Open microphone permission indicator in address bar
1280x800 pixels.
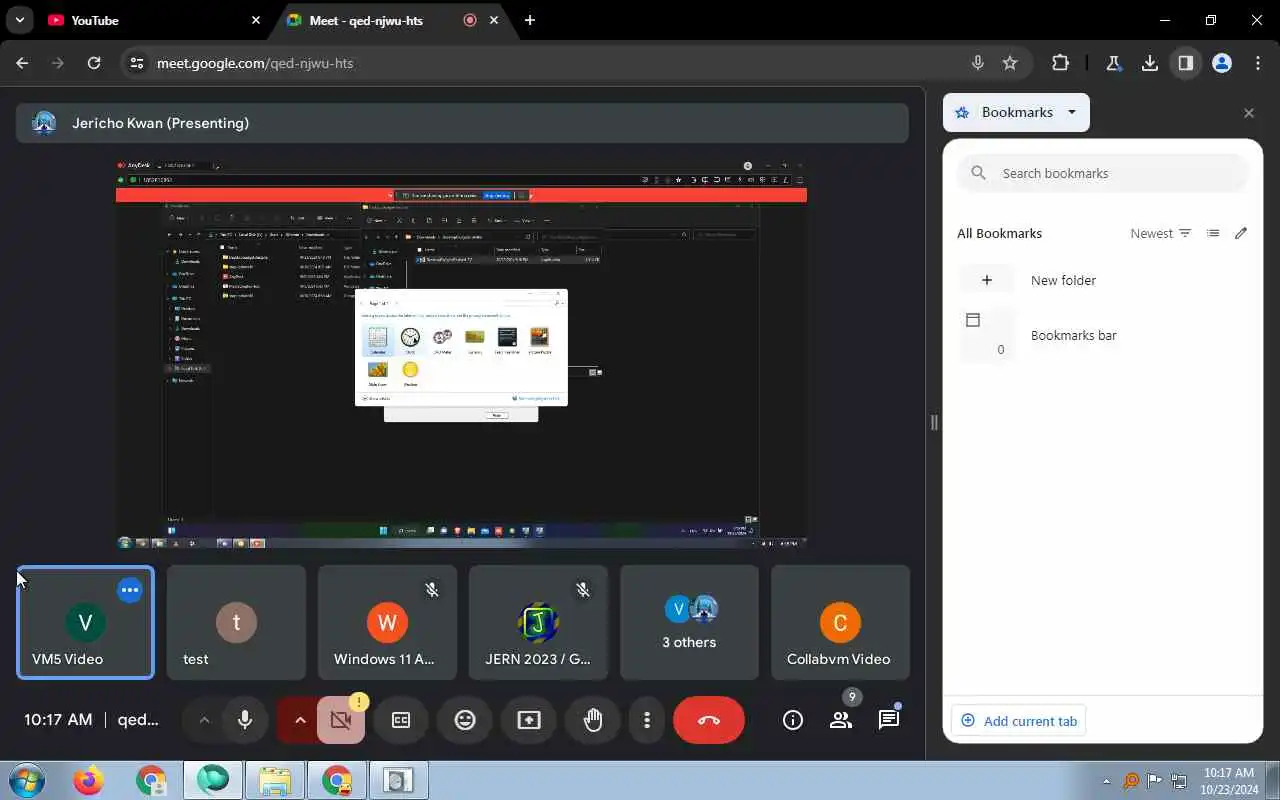point(978,63)
